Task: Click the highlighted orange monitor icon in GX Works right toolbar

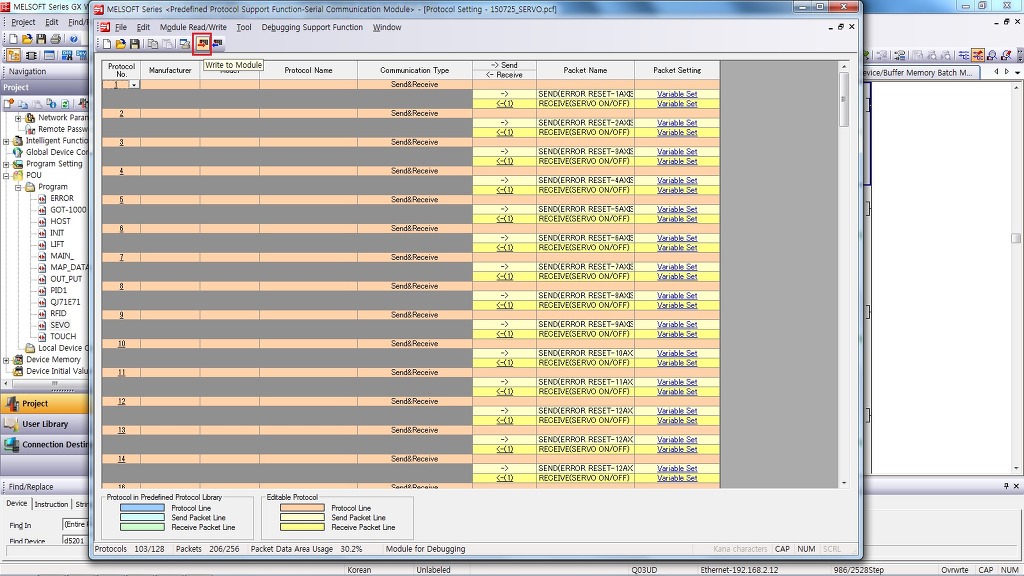Action: tap(978, 56)
